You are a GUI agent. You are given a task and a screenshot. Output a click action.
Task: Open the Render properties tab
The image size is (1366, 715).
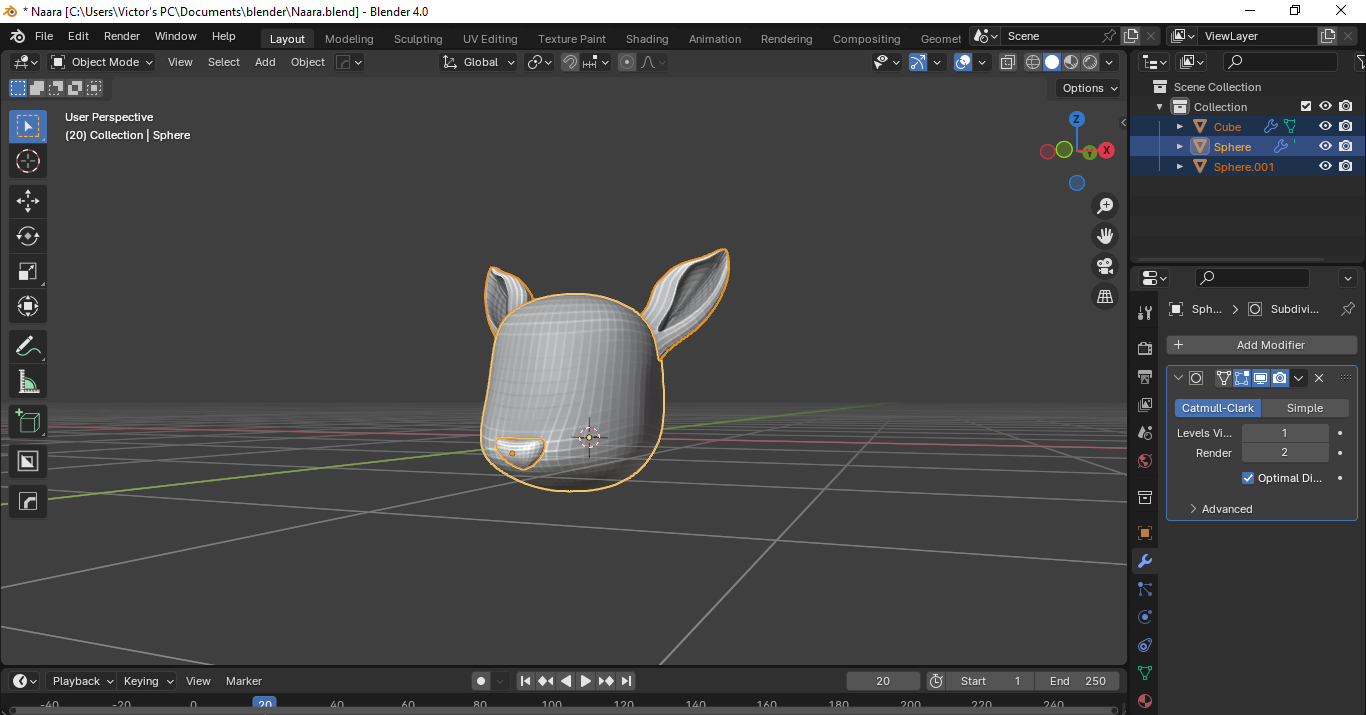tap(1145, 348)
